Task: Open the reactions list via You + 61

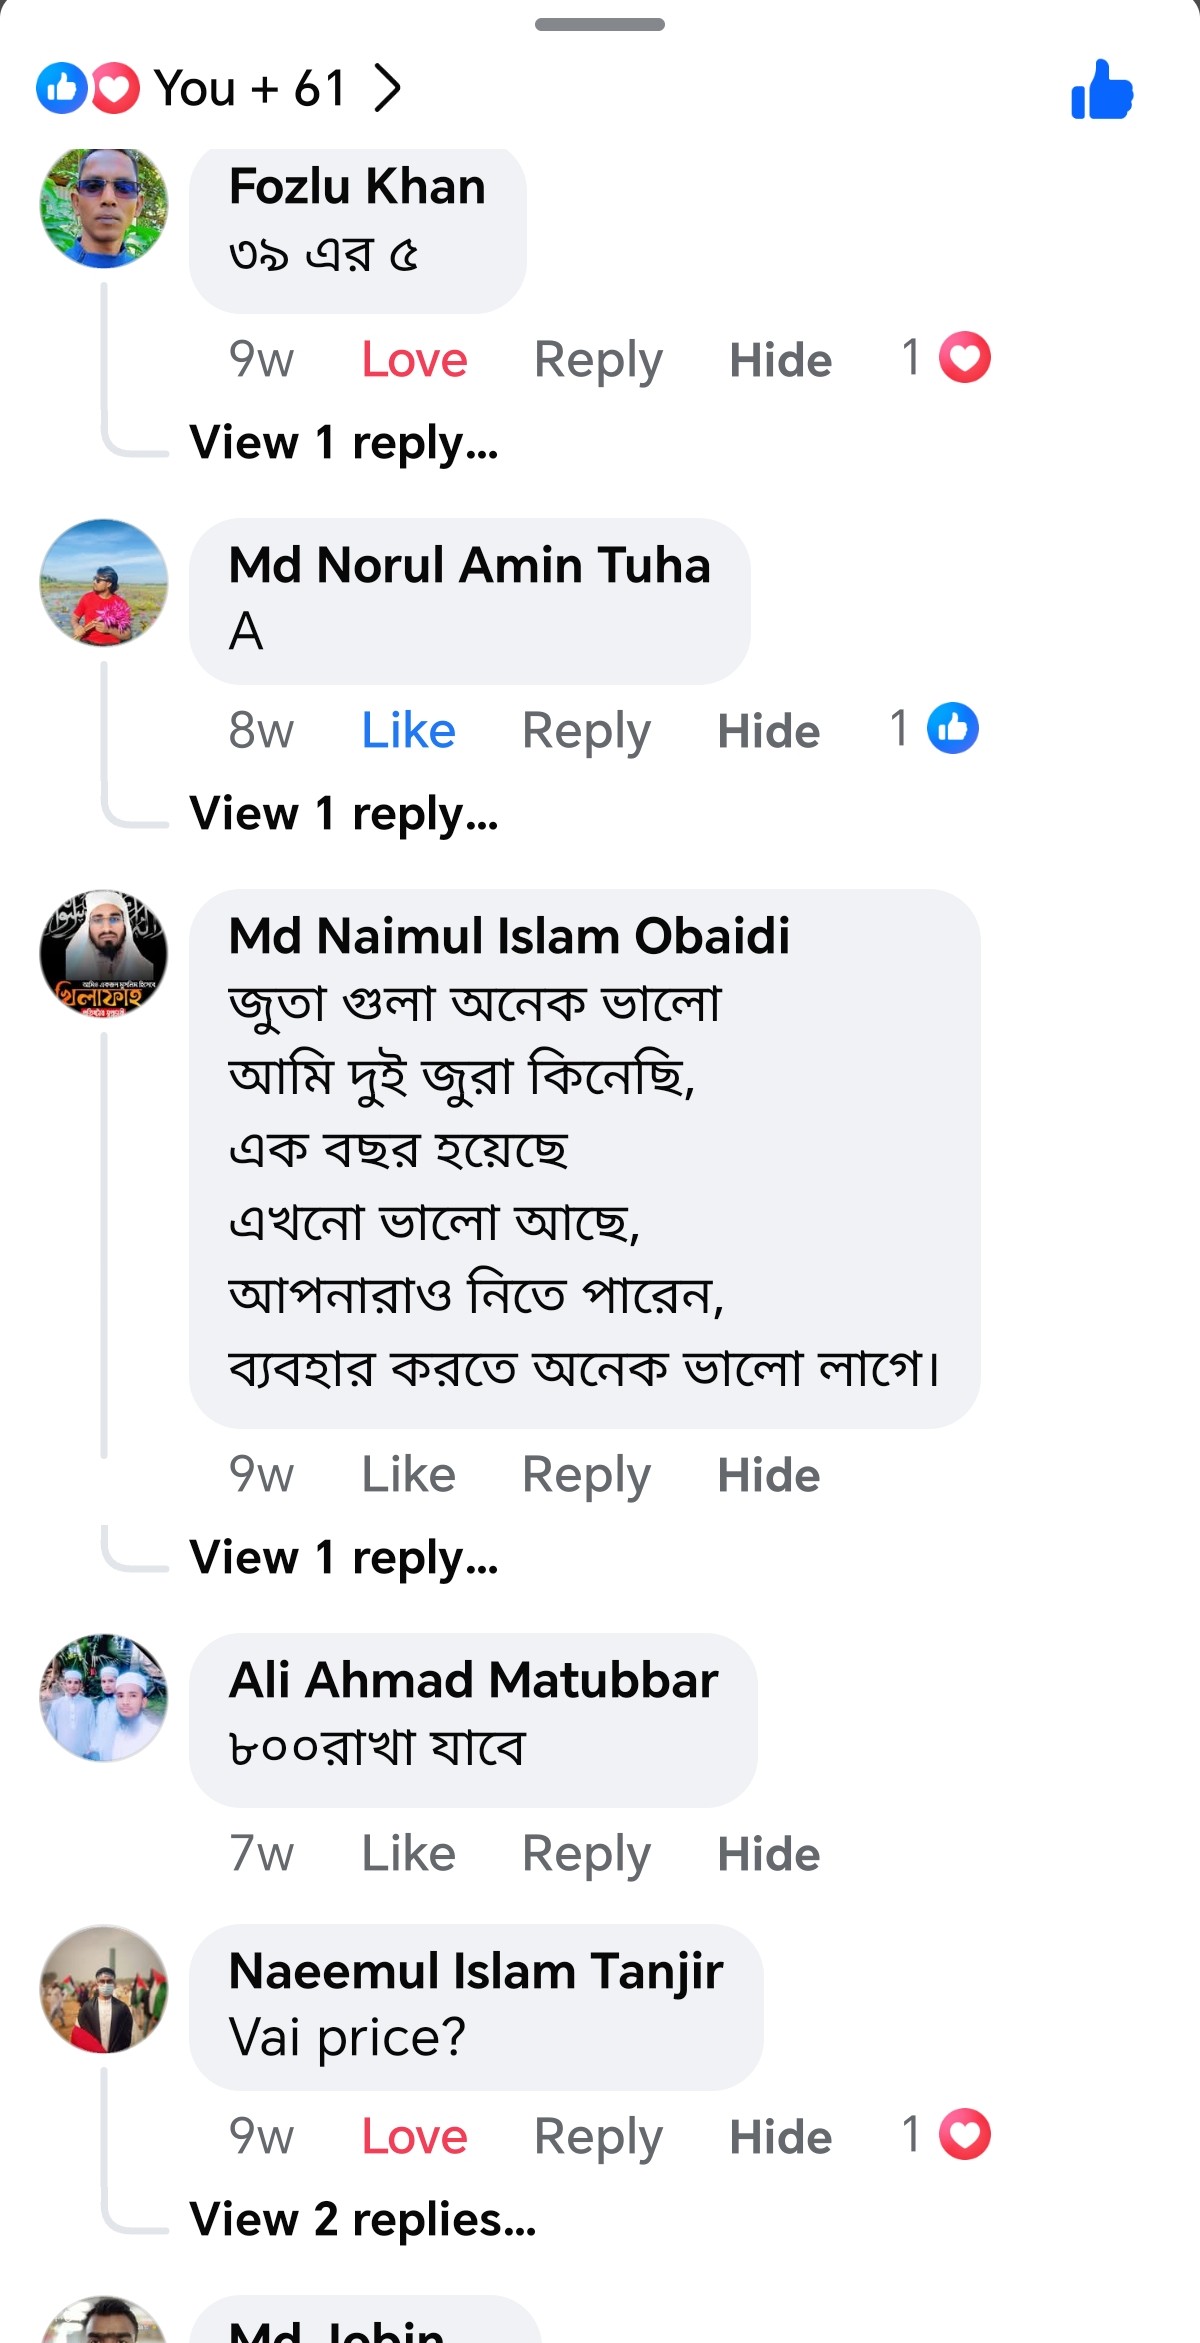Action: tap(250, 88)
